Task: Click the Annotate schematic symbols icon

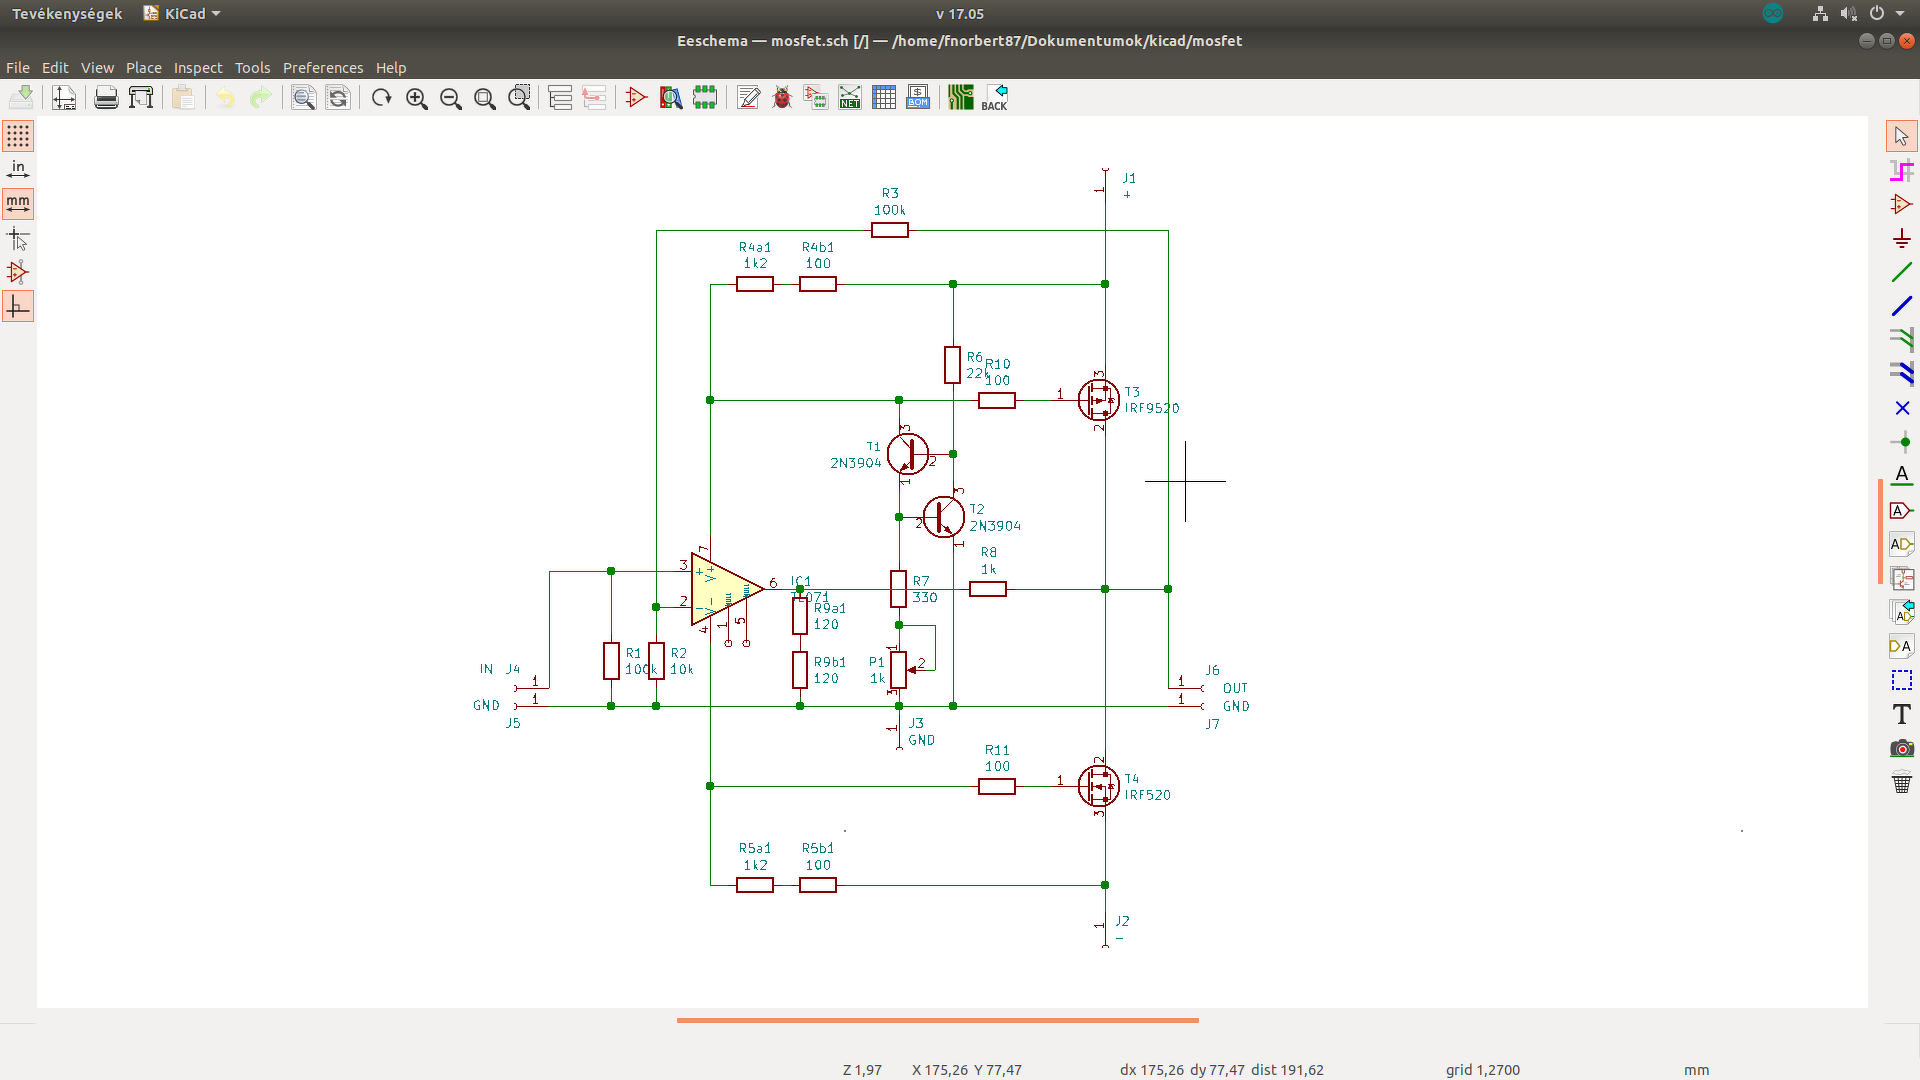Action: (x=748, y=97)
